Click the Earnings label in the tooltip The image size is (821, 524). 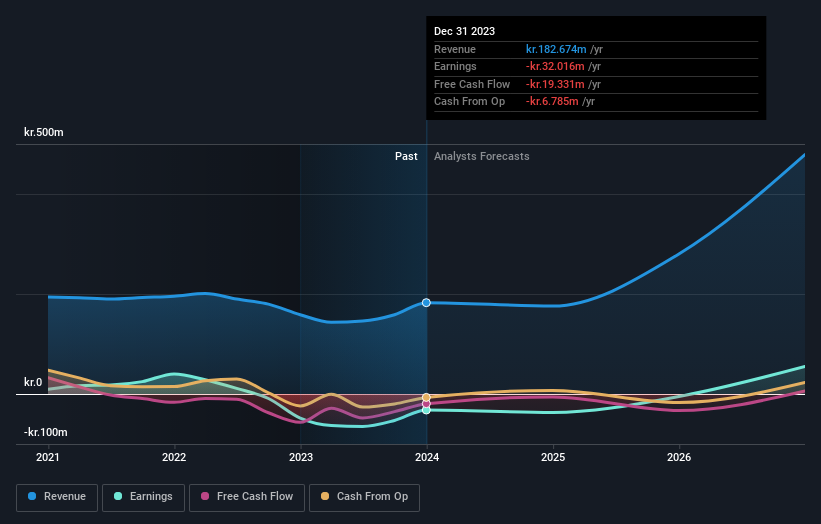[455, 66]
